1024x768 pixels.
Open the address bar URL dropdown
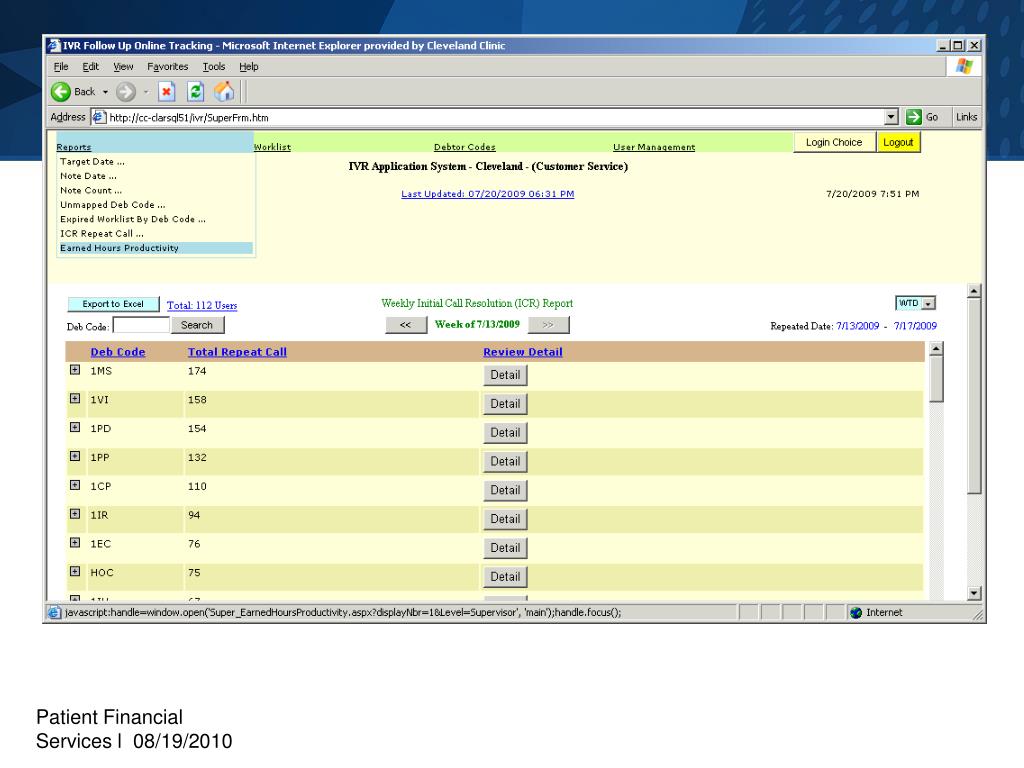pyautogui.click(x=891, y=117)
